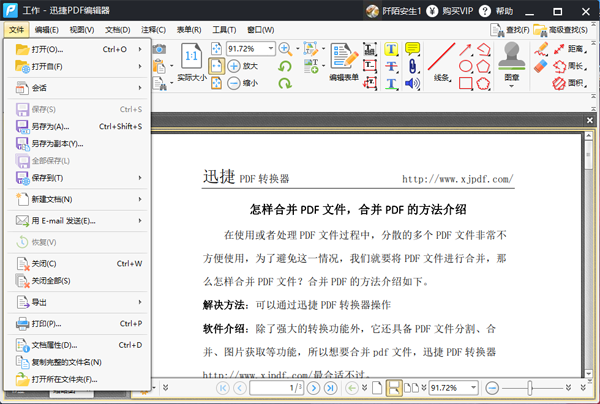Image resolution: width=600 pixels, height=404 pixels.
Task: Open the 视图(V) menu
Action: click(x=82, y=30)
